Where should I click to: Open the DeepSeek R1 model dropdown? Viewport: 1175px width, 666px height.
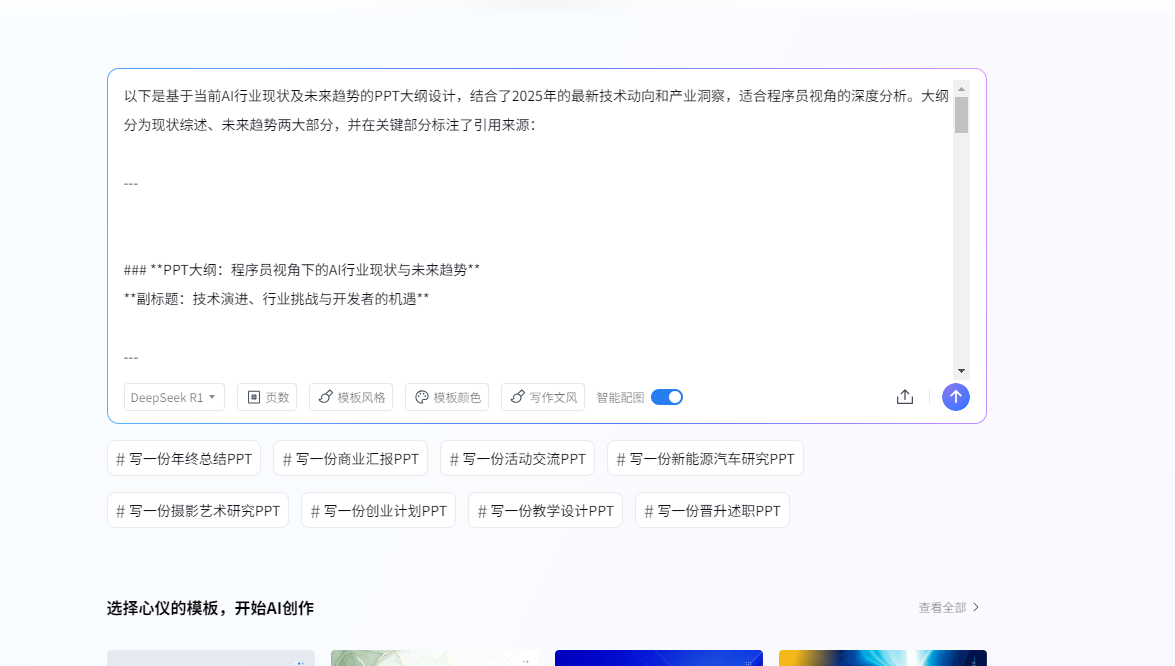tap(174, 397)
